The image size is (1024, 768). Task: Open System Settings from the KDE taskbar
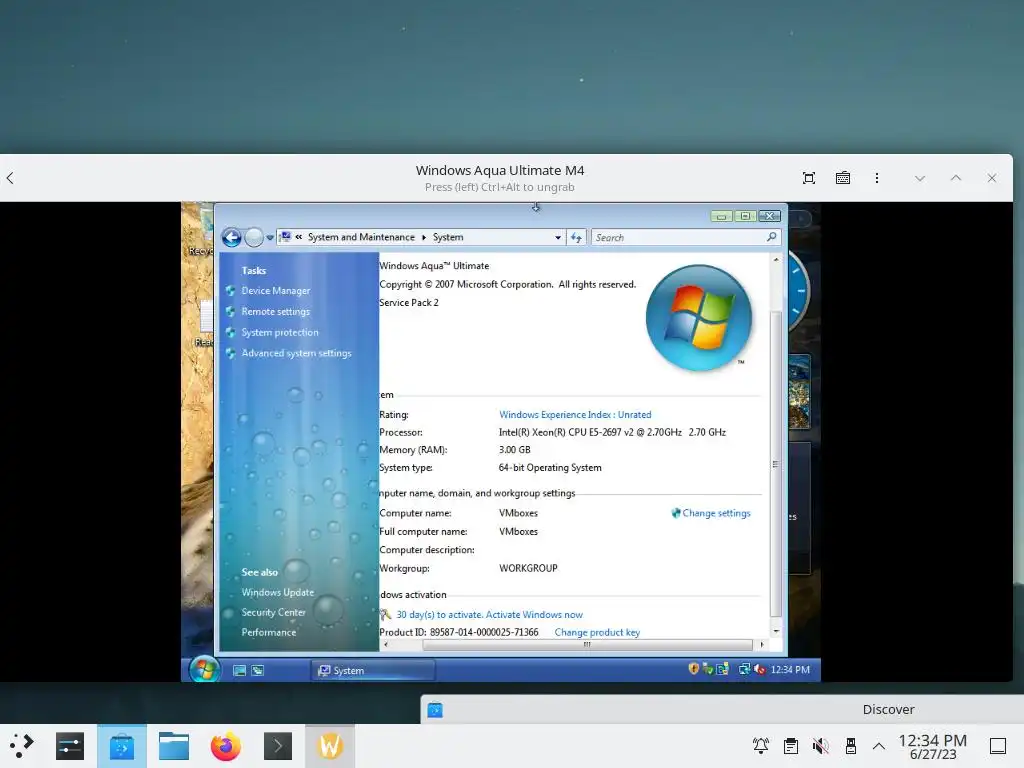(70, 746)
